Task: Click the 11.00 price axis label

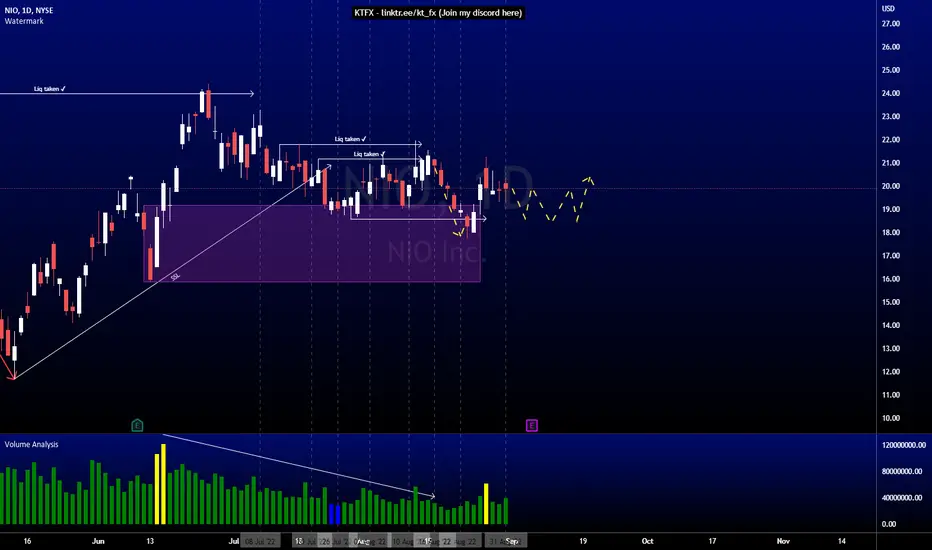Action: click(890, 395)
